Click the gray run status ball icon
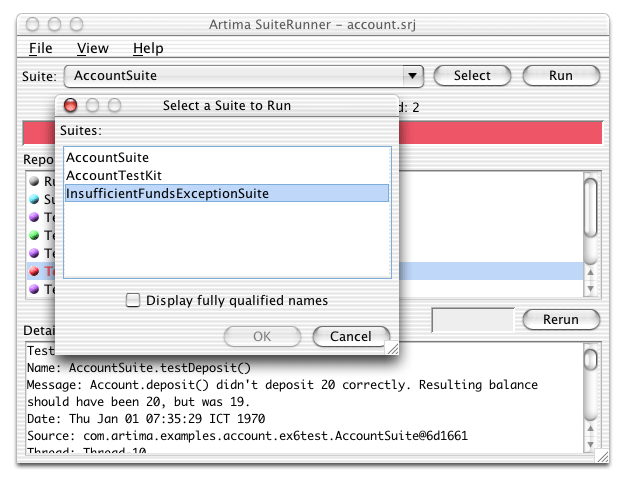The image size is (632, 496). (x=34, y=181)
